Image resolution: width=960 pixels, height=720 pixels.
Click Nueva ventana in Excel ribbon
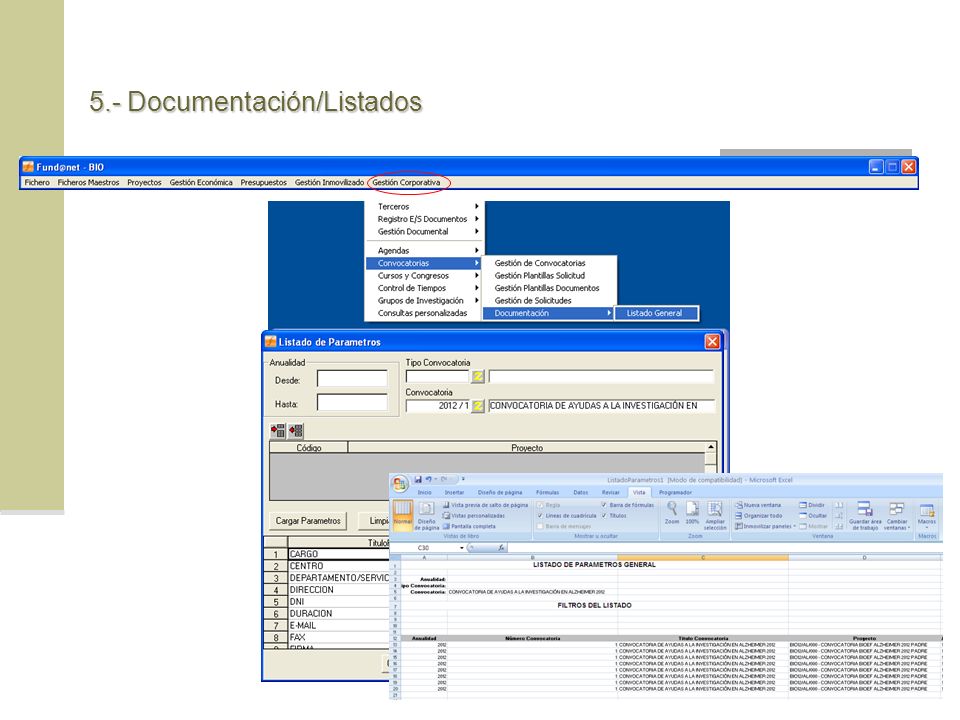click(758, 505)
